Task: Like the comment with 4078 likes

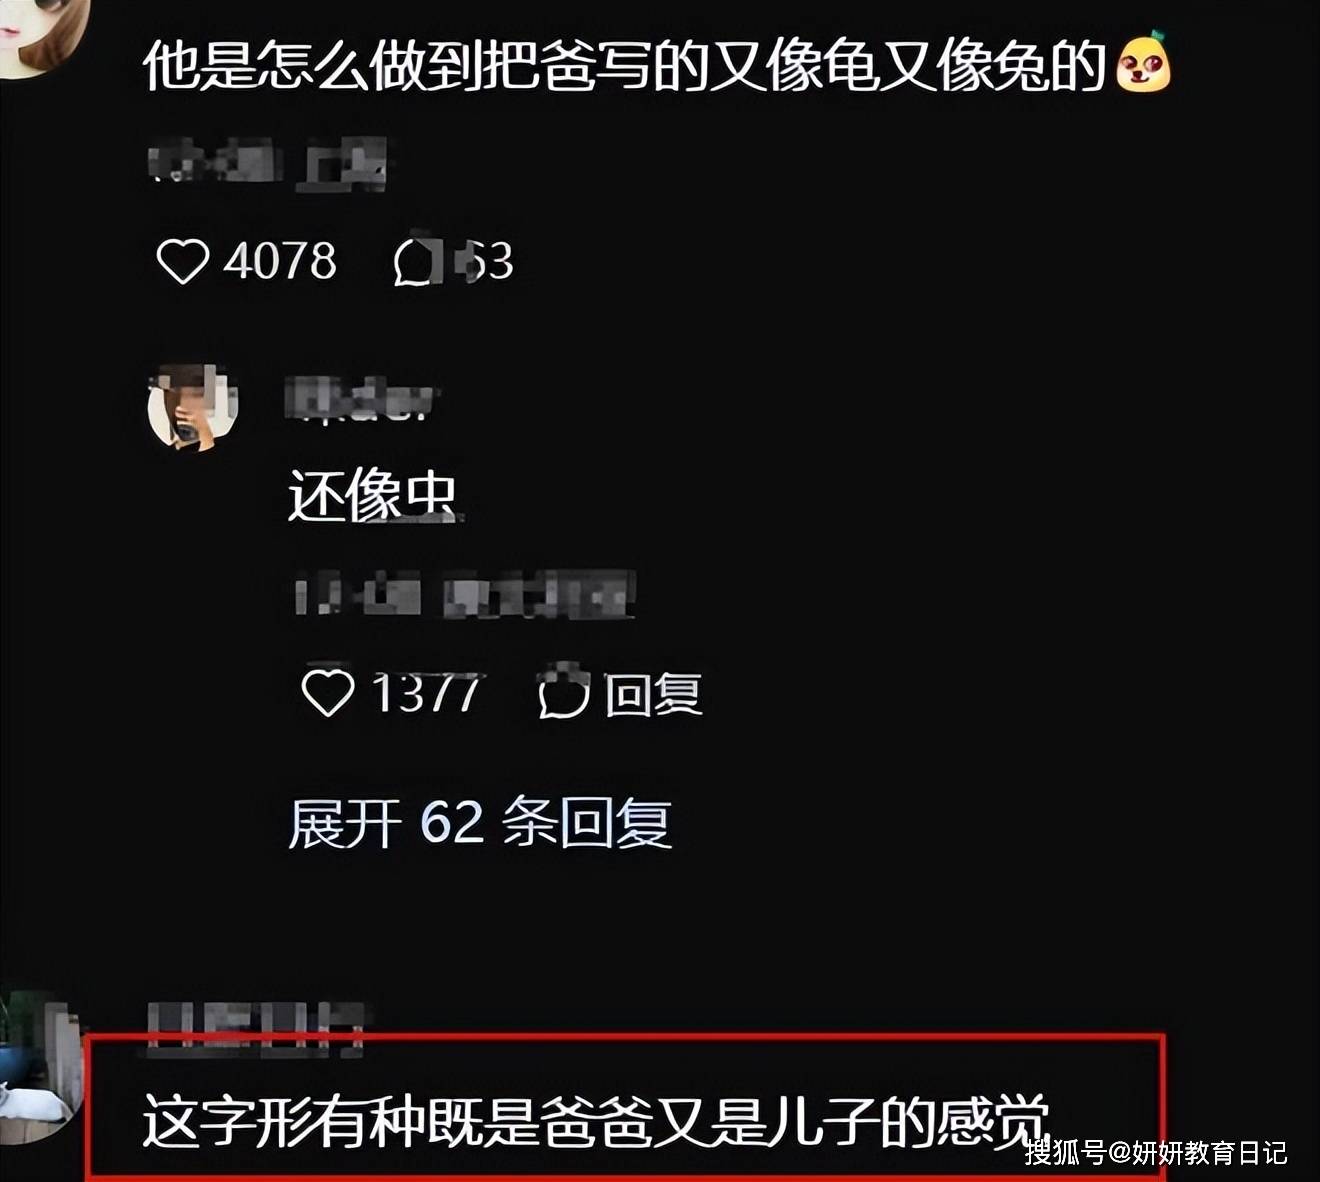Action: pyautogui.click(x=182, y=261)
